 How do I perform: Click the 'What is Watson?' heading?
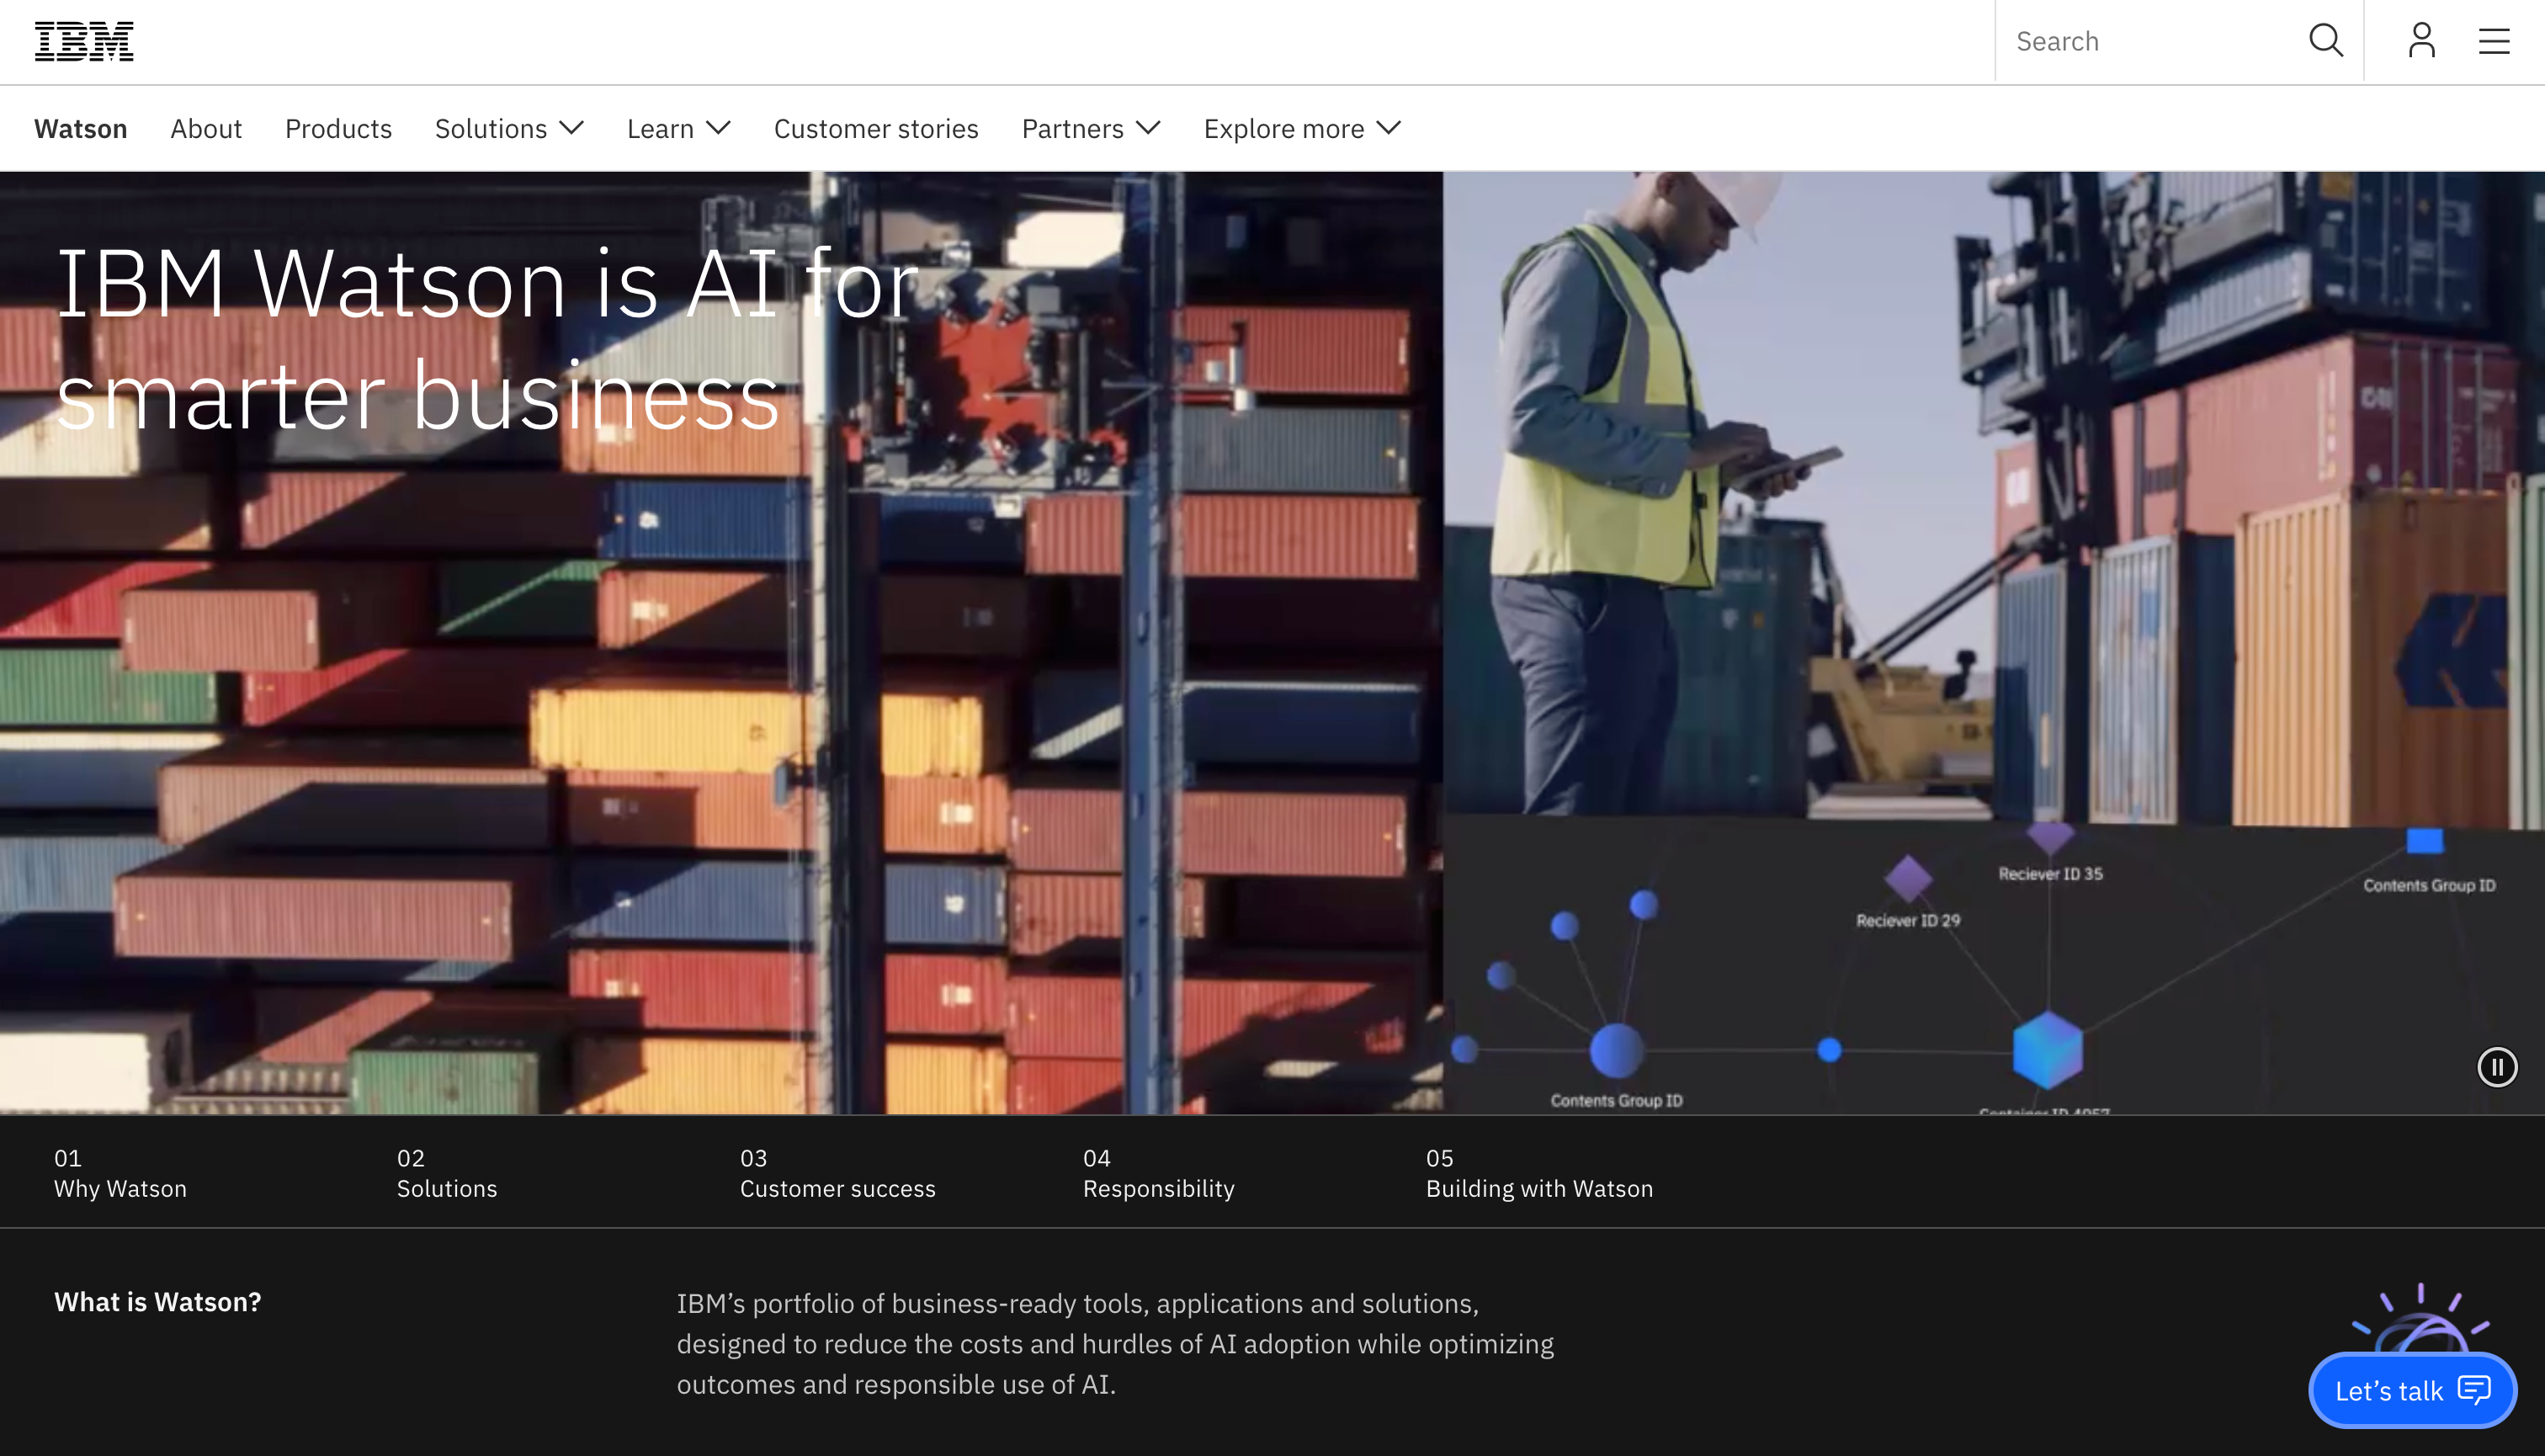[158, 1302]
